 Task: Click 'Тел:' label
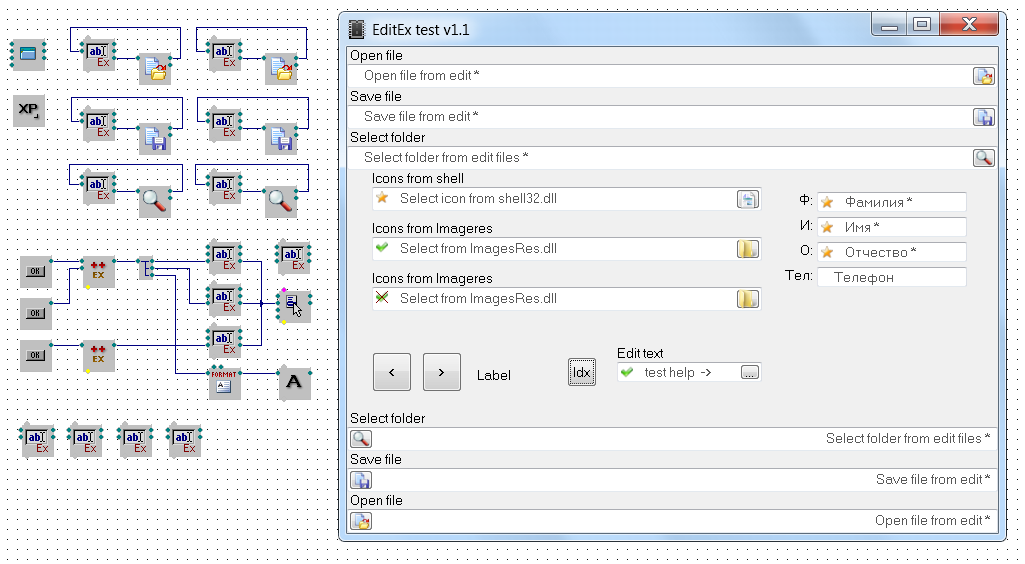[x=799, y=276]
